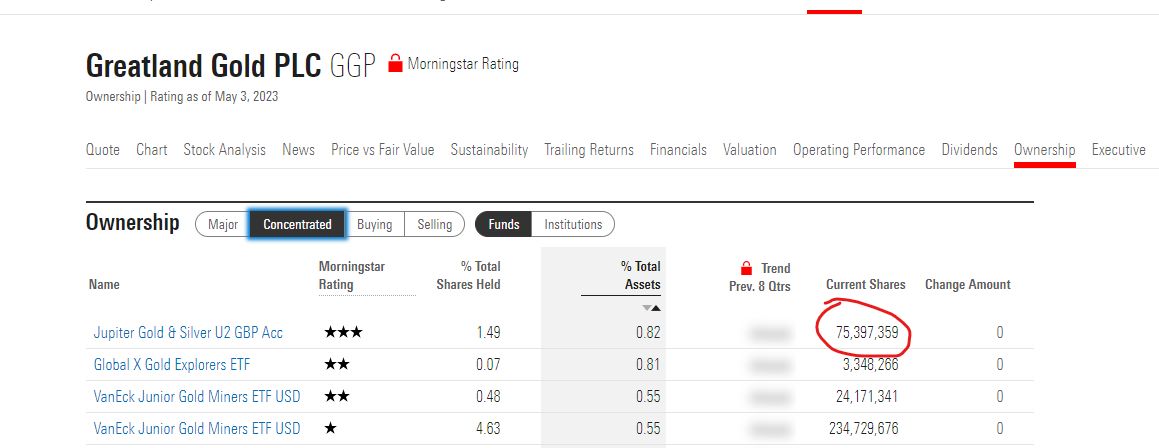
Task: Open VanEck Junior Gold Miners link holding 234,729,676 shares
Action: click(197, 428)
